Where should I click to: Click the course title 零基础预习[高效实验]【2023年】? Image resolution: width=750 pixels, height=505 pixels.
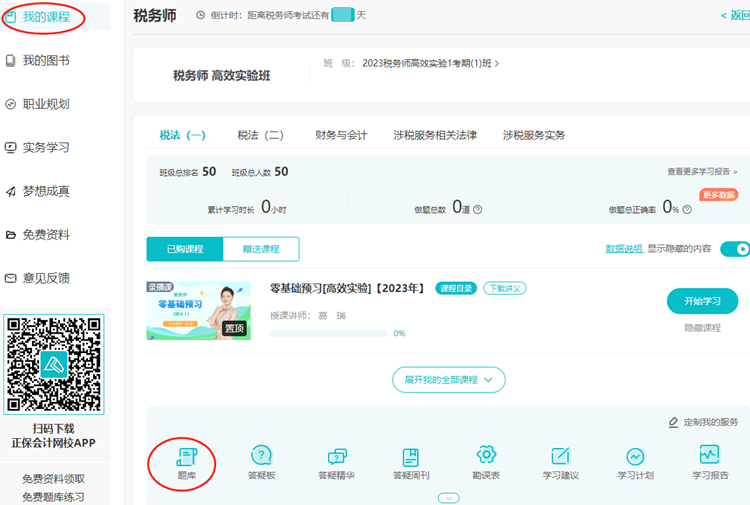coord(348,288)
